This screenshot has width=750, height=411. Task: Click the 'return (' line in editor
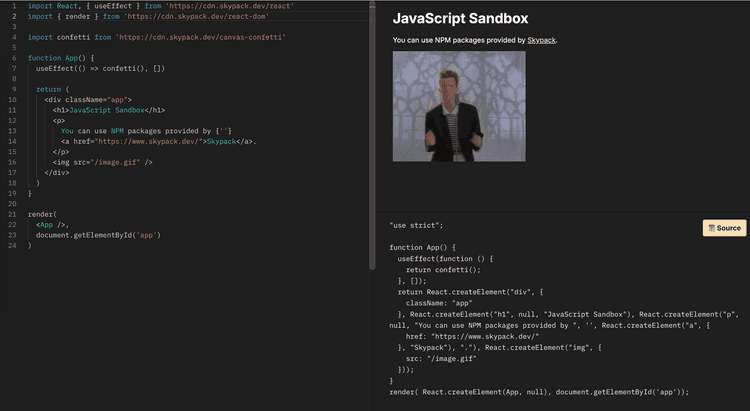(x=53, y=89)
